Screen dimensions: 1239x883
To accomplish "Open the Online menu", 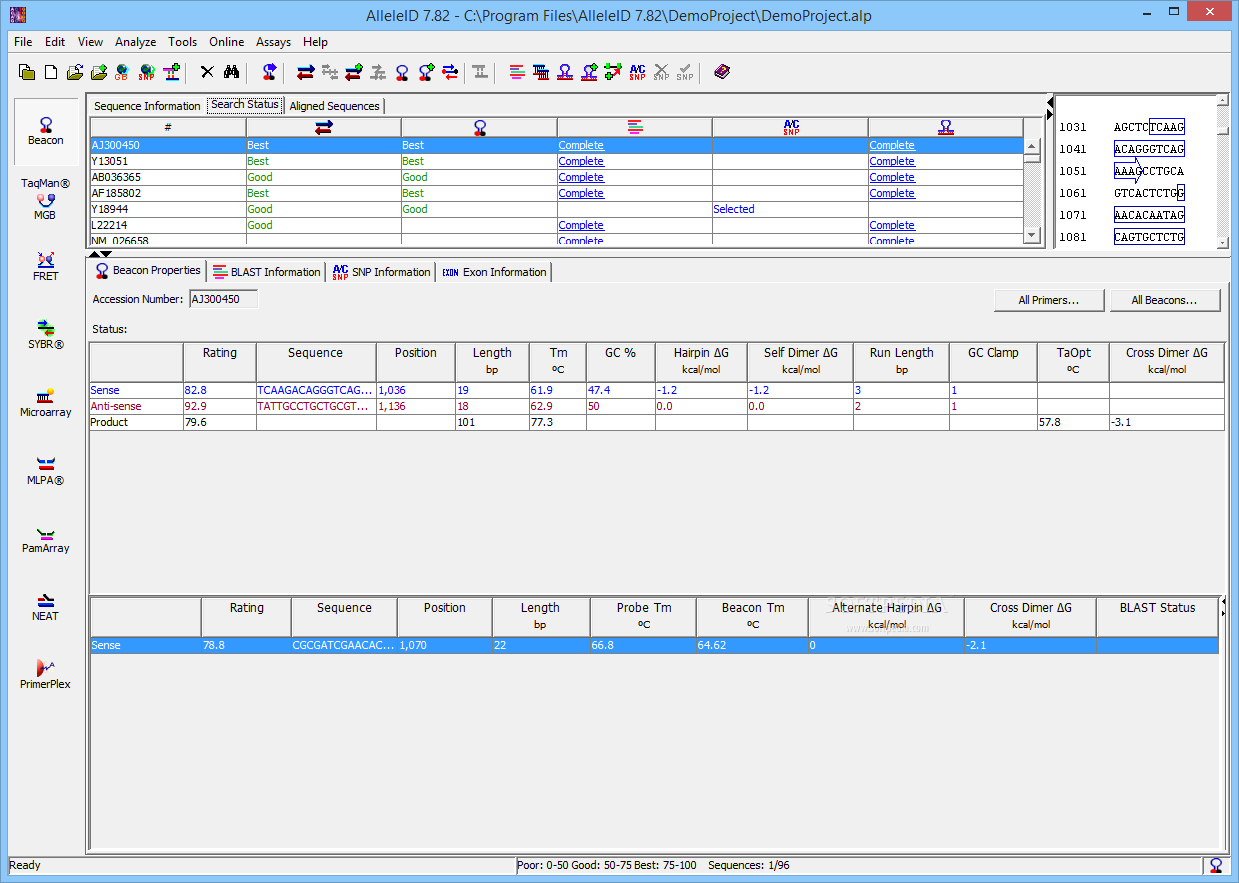I will click(x=226, y=42).
